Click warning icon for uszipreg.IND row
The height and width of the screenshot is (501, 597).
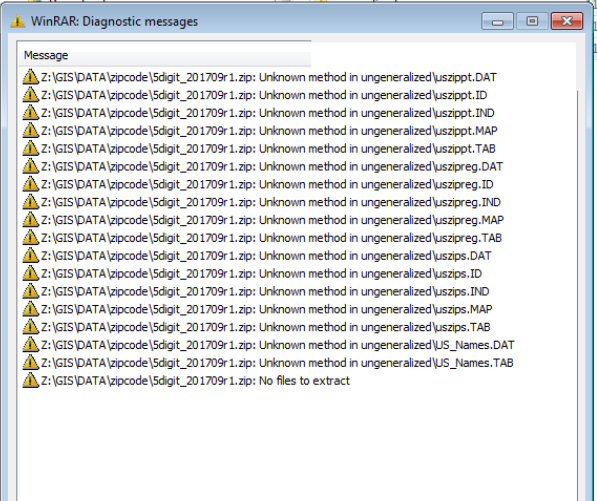pos(30,202)
